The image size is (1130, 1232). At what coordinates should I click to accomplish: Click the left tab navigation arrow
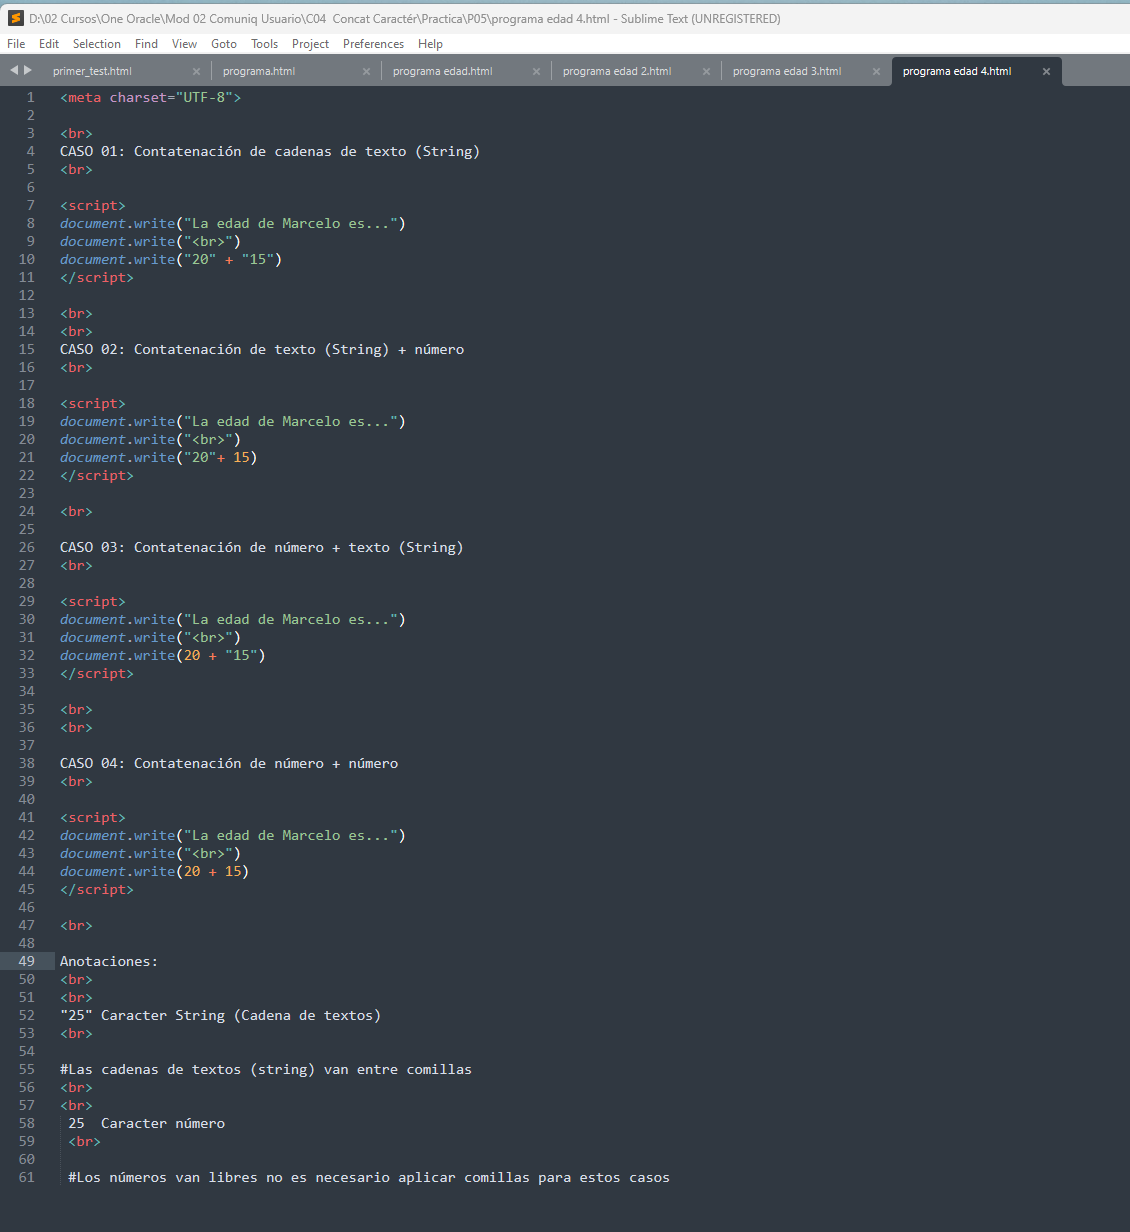click(14, 70)
